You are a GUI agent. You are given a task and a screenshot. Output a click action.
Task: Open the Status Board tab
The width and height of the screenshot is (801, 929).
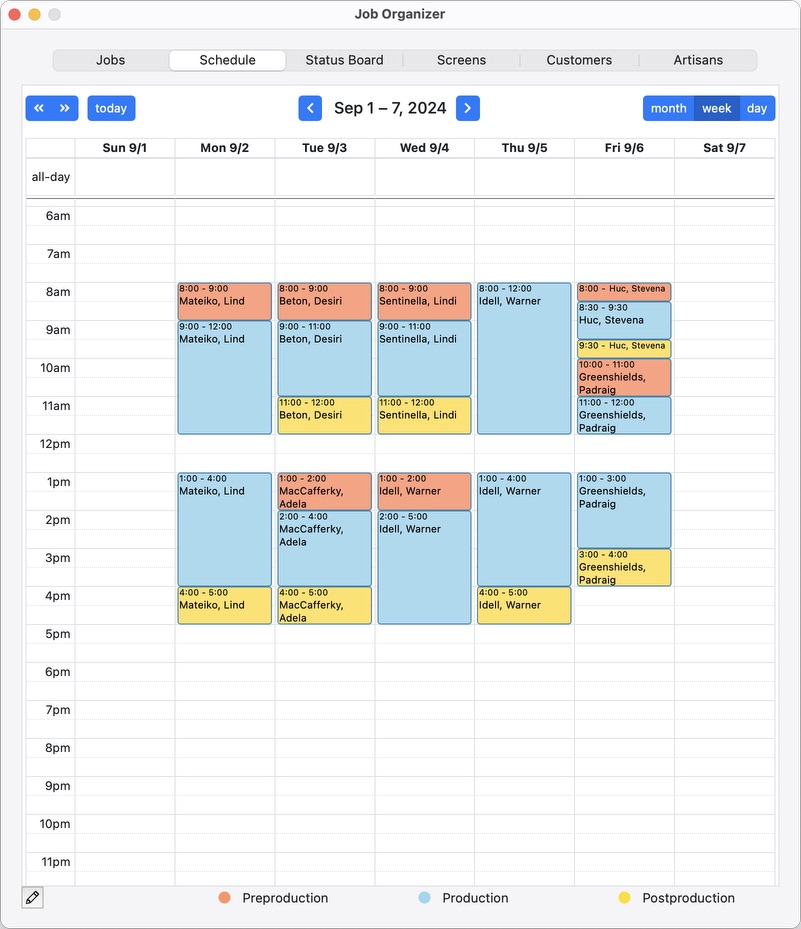(x=344, y=60)
